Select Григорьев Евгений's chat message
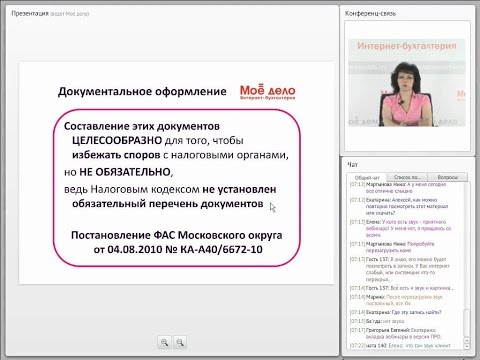 click(396, 333)
